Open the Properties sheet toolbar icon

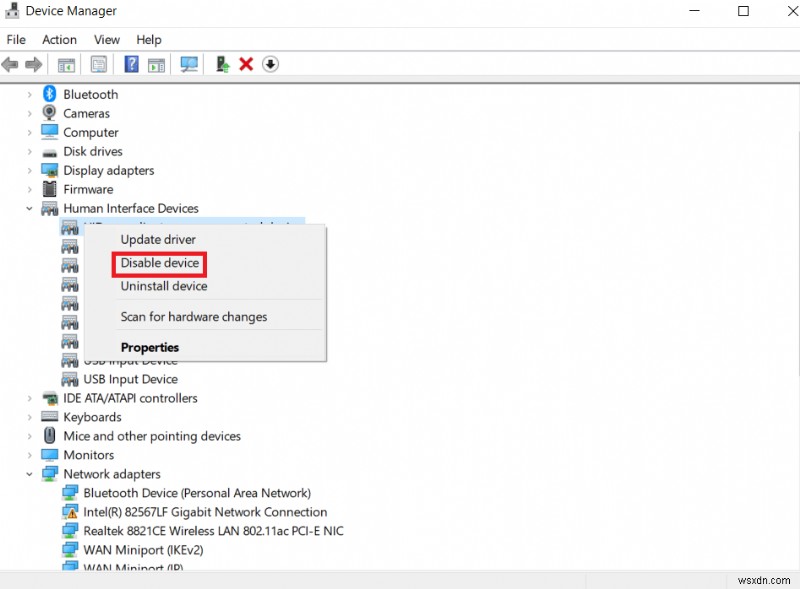[x=98, y=64]
